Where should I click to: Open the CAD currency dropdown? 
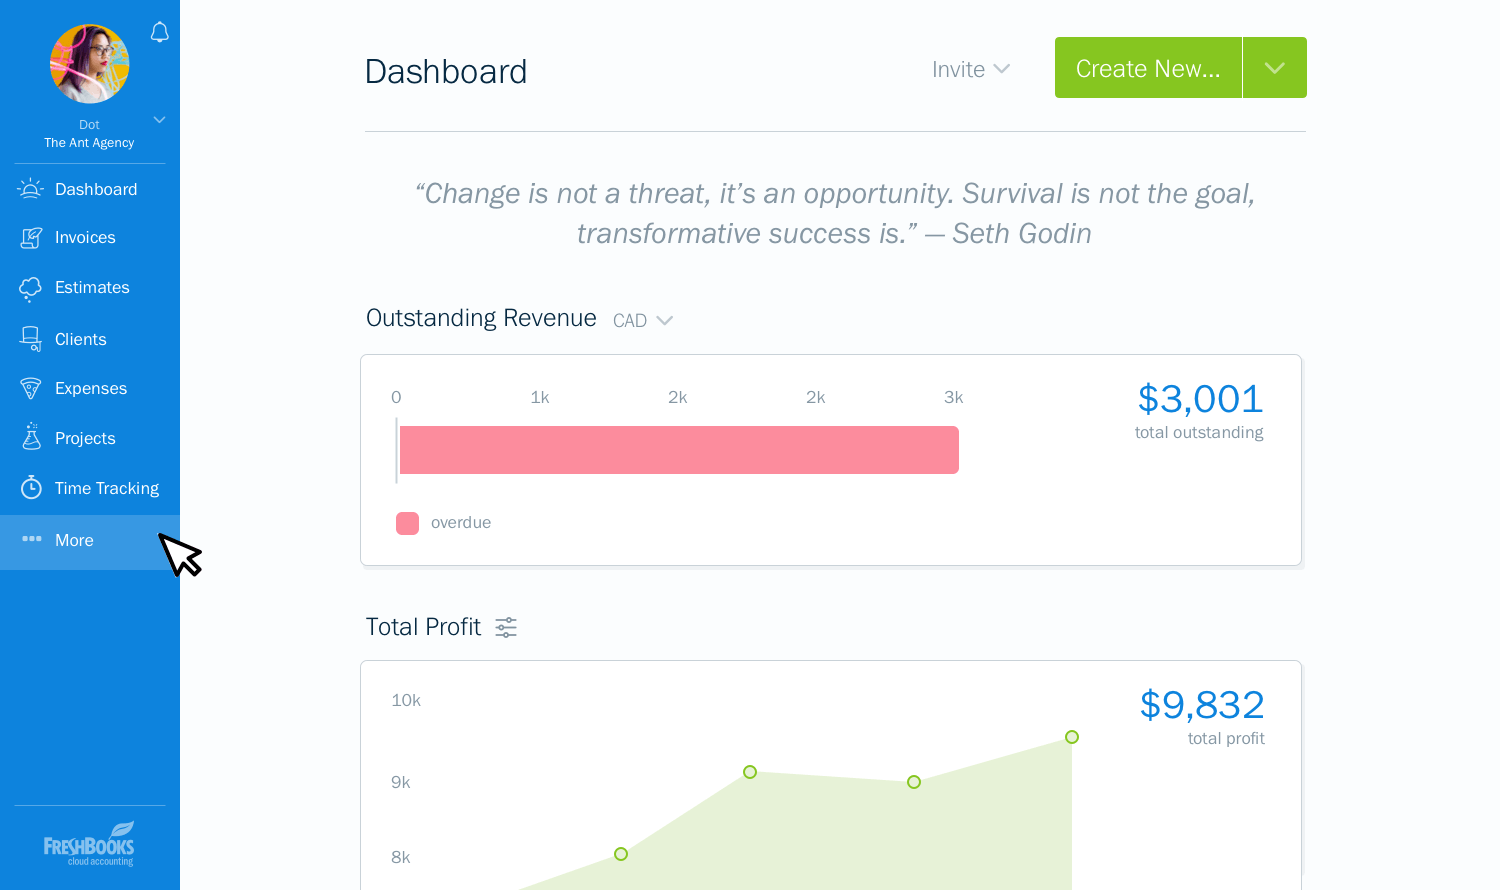[643, 319]
